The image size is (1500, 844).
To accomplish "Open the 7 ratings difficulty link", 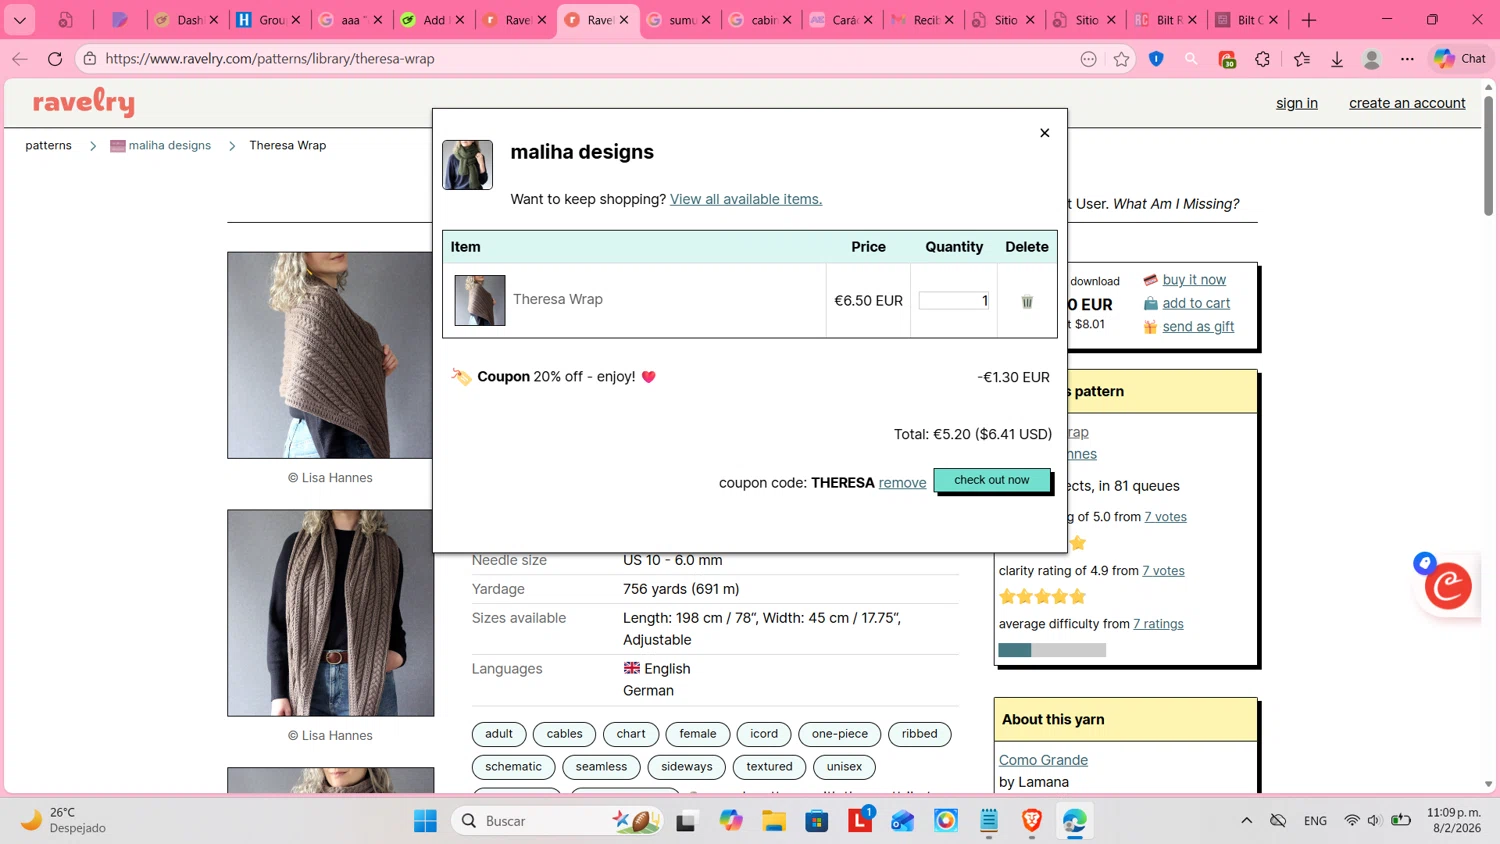I will point(1158,624).
